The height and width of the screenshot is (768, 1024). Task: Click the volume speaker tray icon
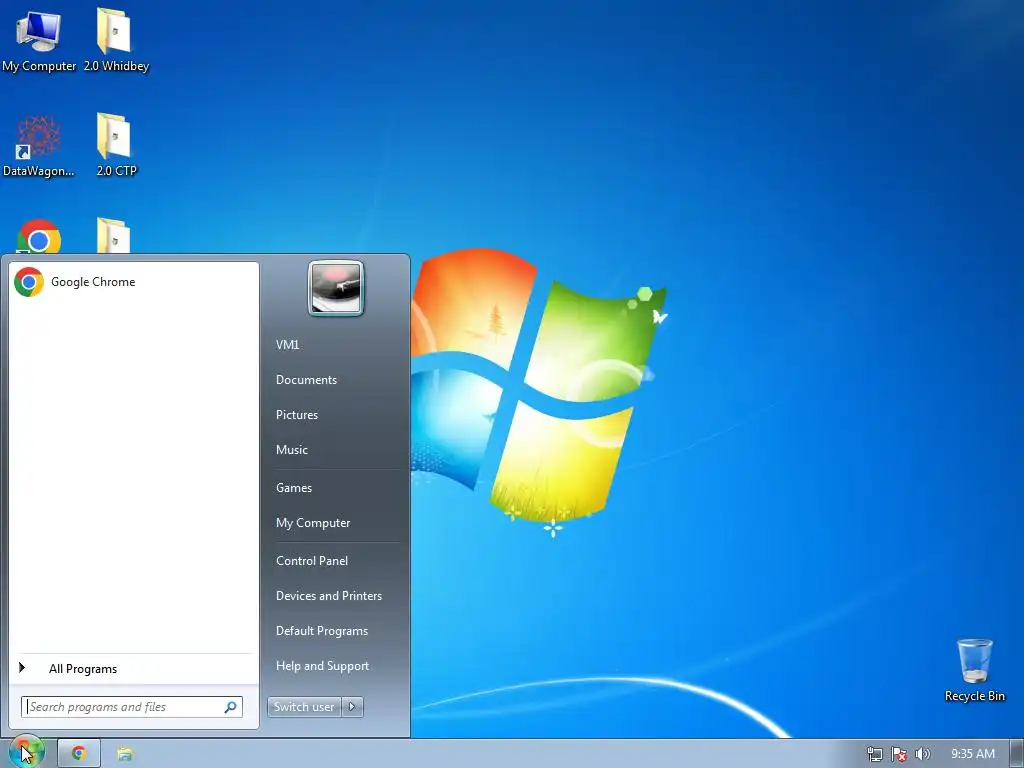[922, 754]
